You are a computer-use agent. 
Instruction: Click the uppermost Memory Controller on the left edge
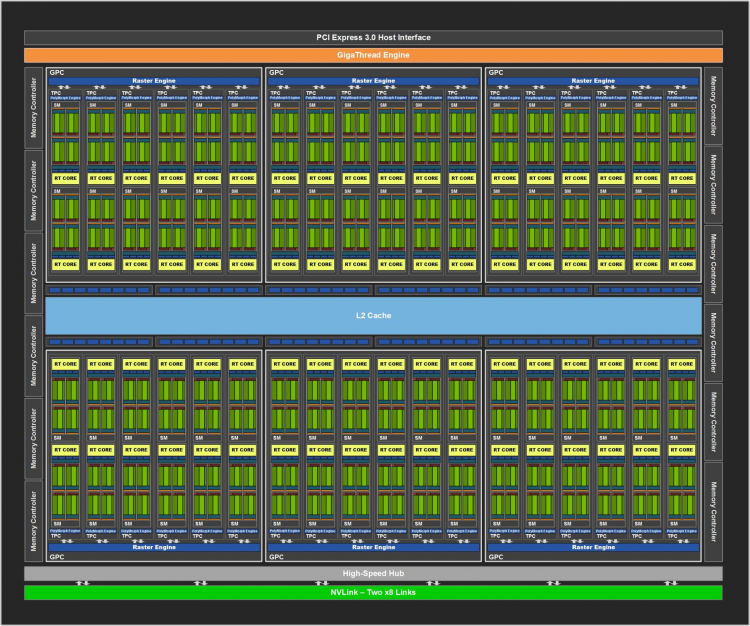[33, 108]
